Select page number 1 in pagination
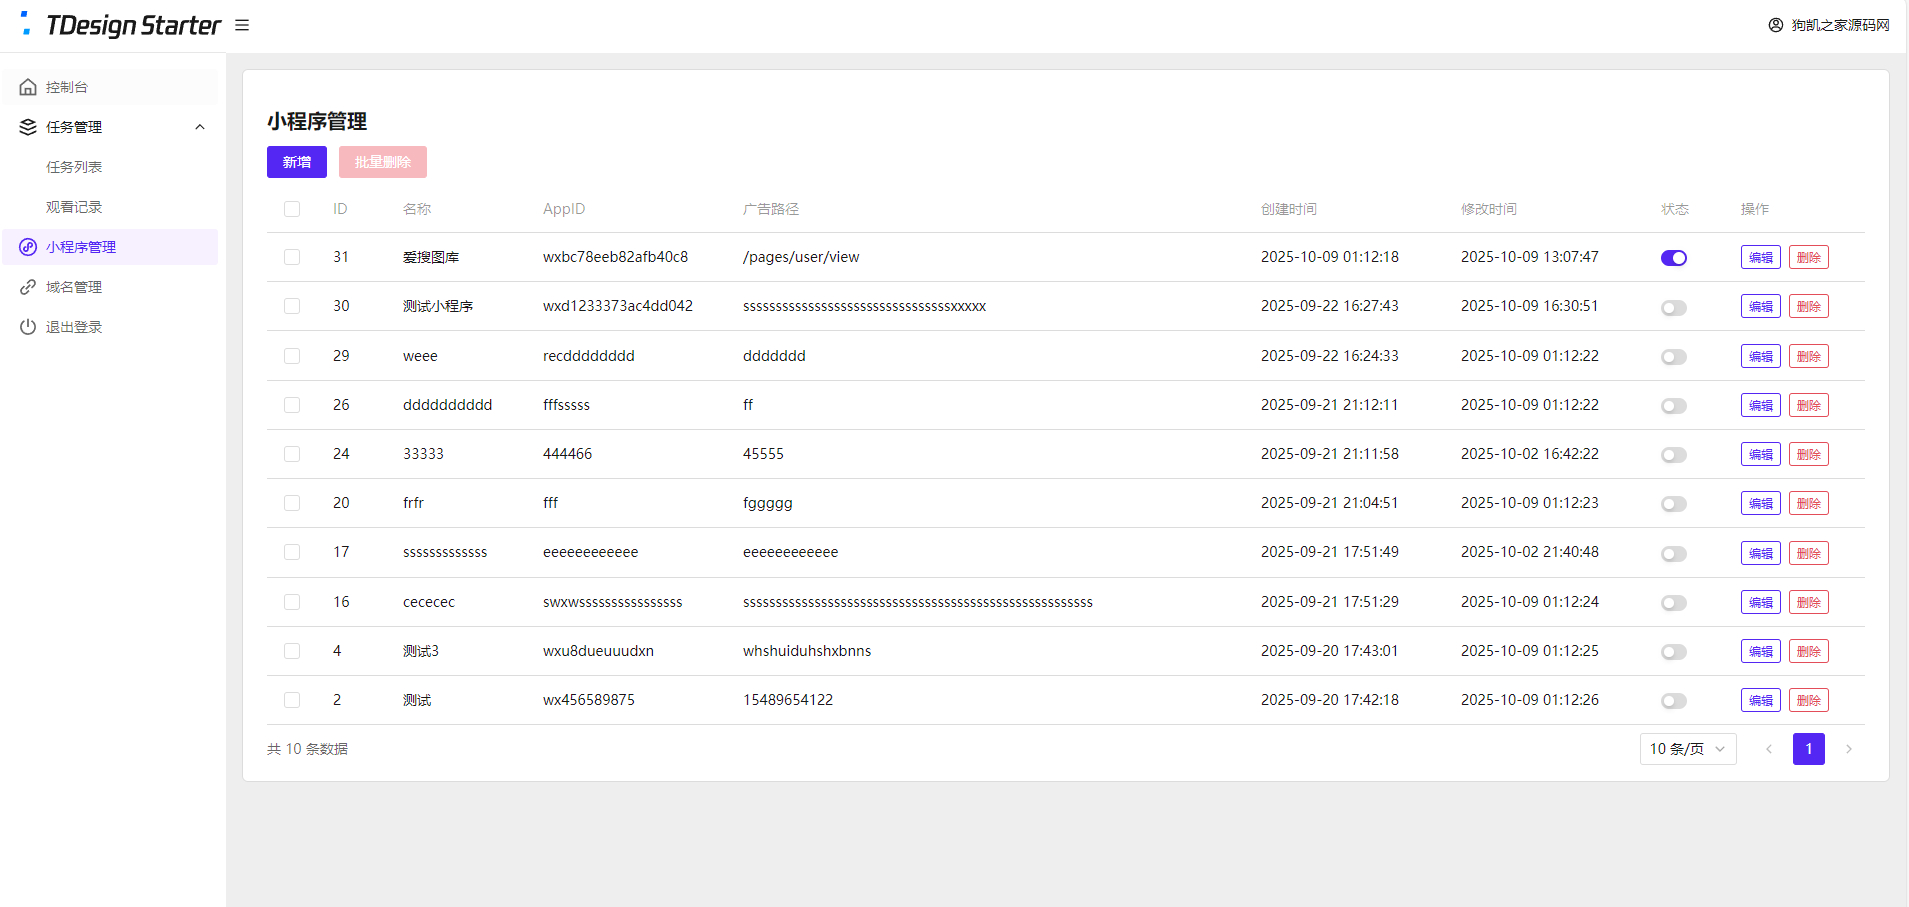 [1808, 749]
